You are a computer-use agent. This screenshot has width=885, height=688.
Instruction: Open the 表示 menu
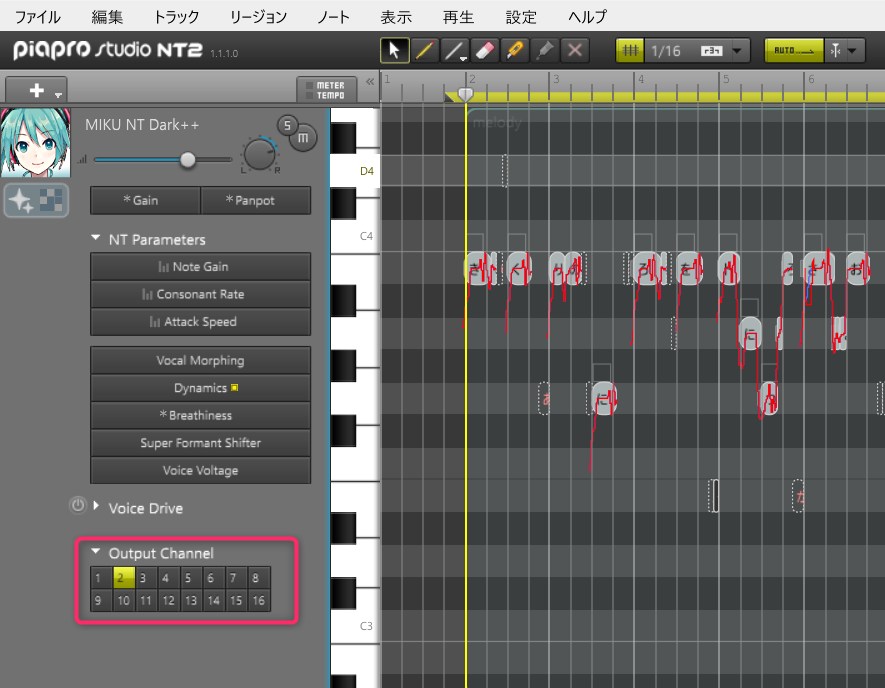pos(396,17)
